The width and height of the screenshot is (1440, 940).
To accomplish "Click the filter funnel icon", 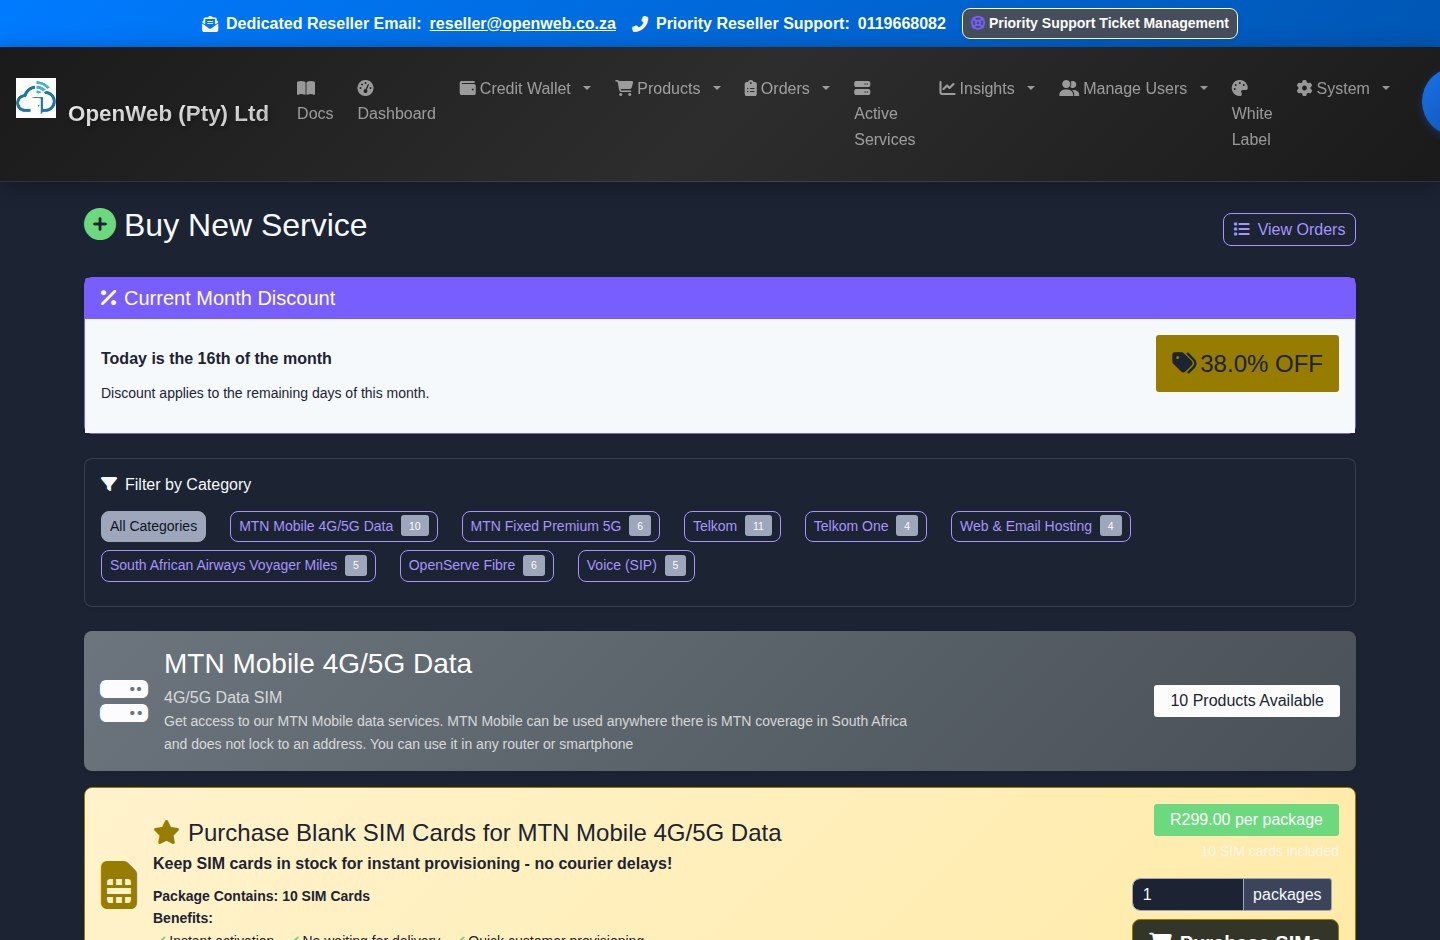I will [109, 484].
